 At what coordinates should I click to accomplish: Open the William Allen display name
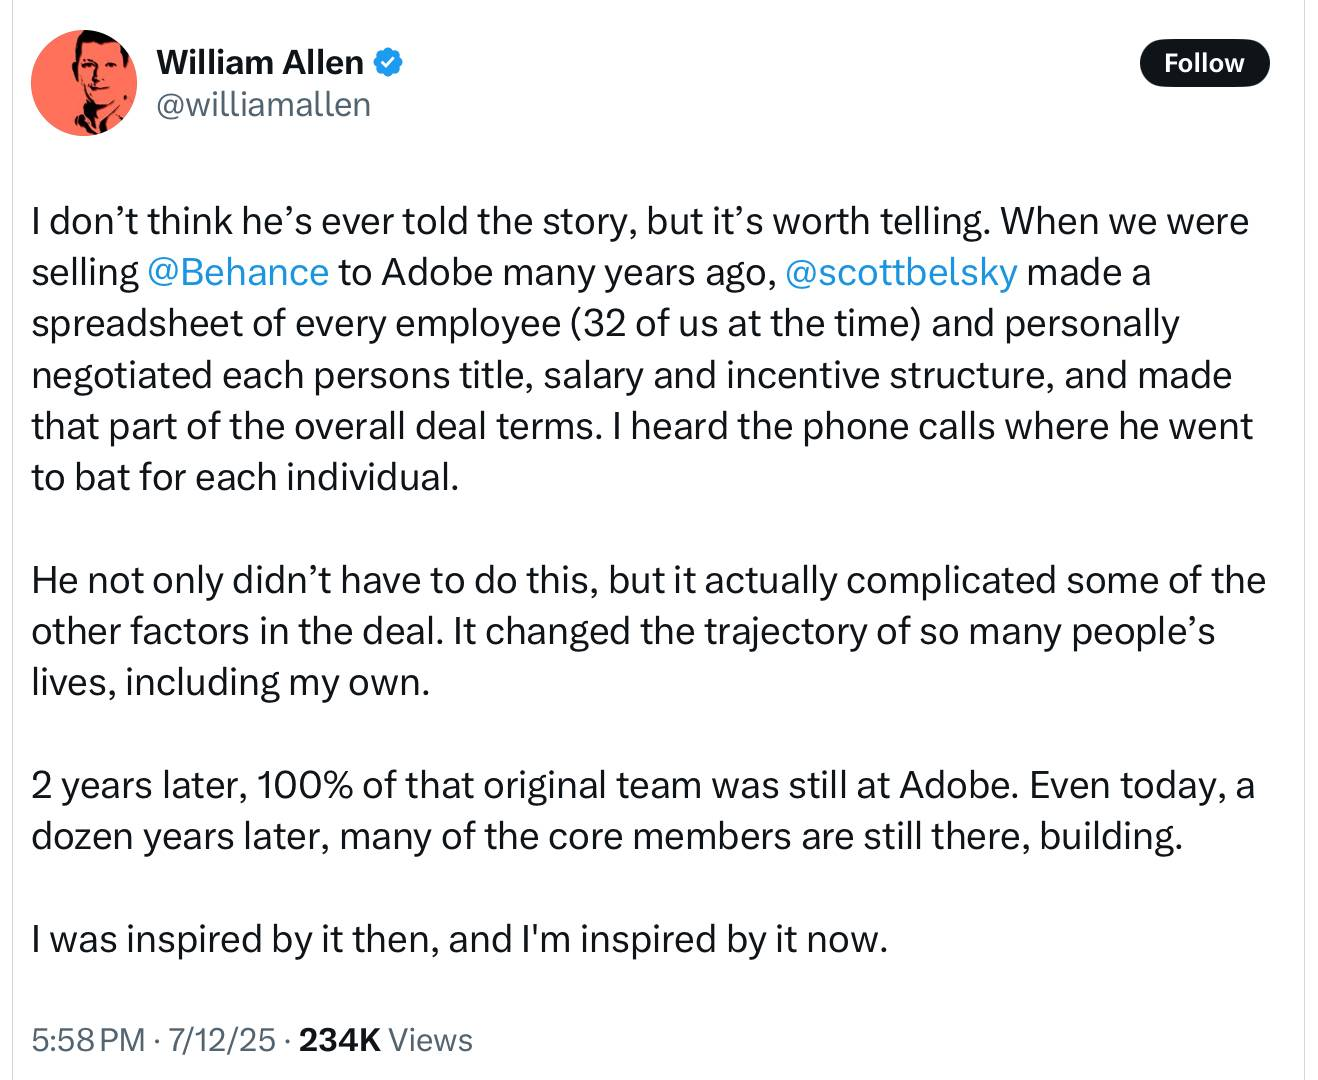[x=260, y=63]
